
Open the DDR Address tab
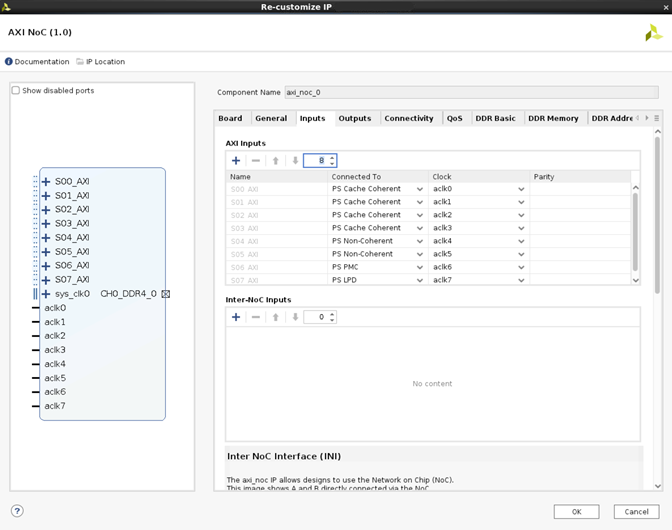coord(612,118)
